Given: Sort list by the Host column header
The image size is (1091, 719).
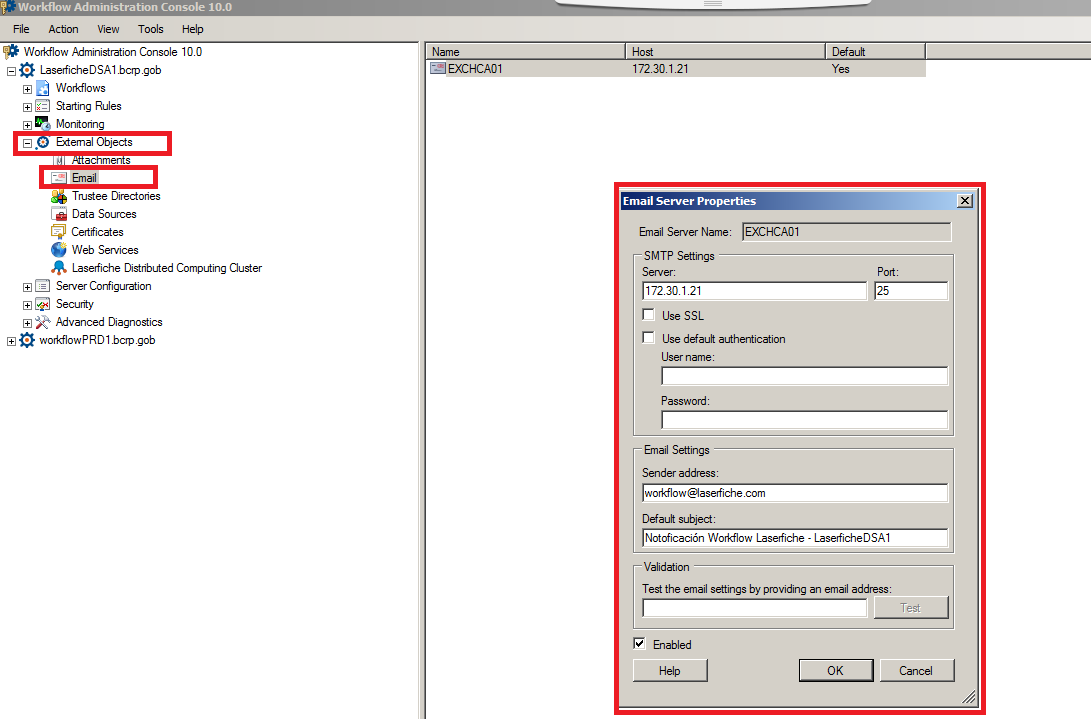Looking at the screenshot, I should (725, 52).
